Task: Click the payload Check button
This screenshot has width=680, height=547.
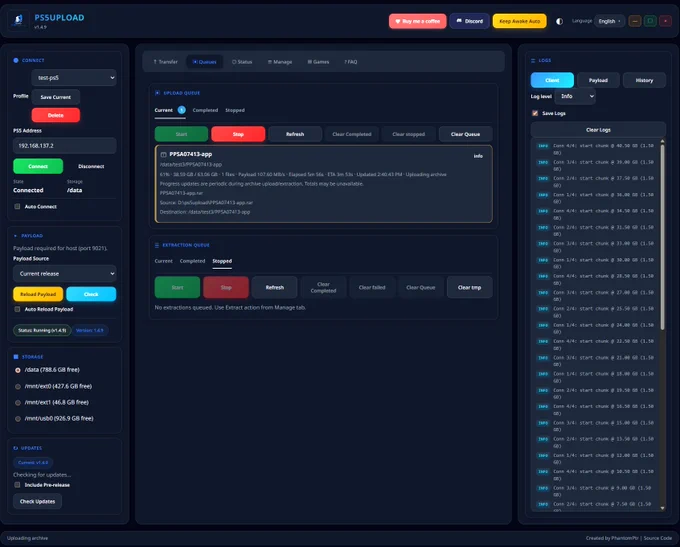Action: tap(91, 294)
